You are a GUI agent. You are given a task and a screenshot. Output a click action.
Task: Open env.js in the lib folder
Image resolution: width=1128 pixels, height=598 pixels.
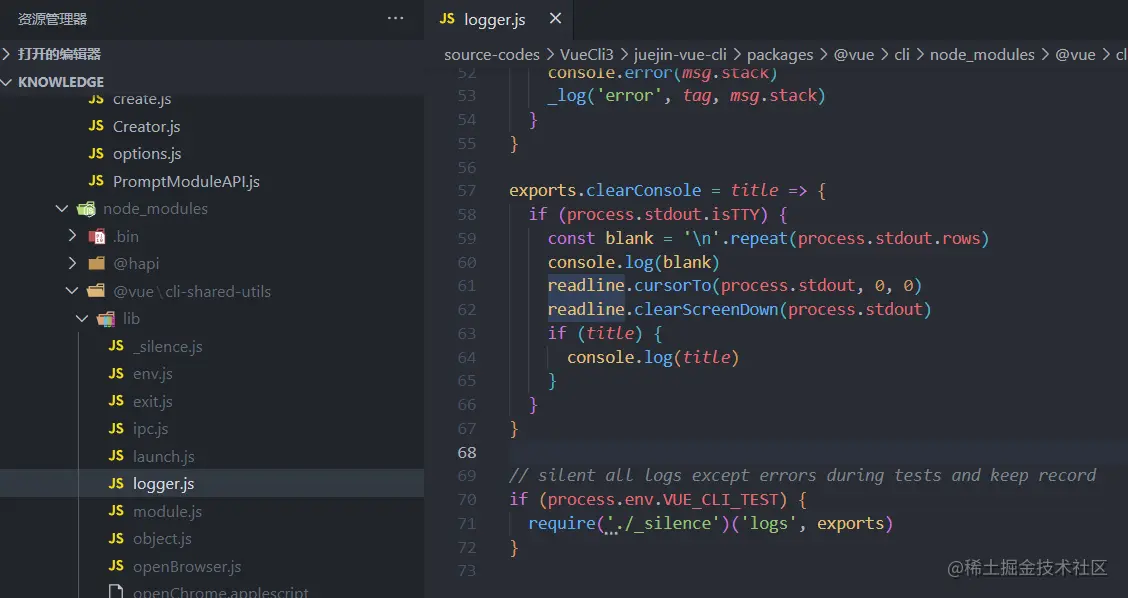[153, 373]
